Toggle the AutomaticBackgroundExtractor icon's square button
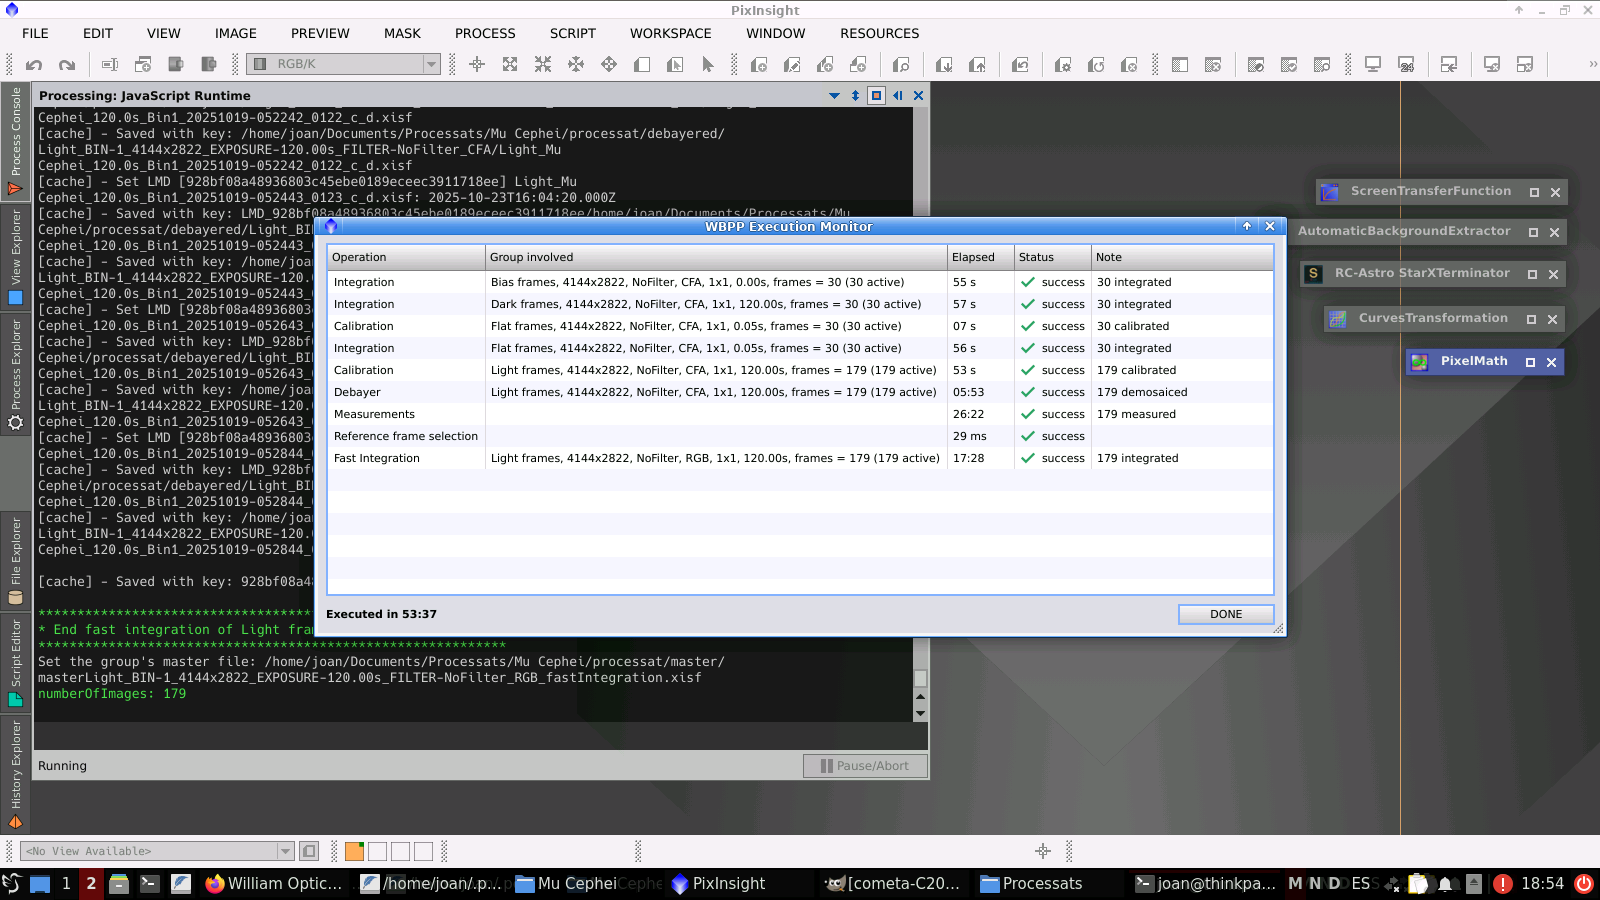The width and height of the screenshot is (1600, 900). click(x=1533, y=232)
